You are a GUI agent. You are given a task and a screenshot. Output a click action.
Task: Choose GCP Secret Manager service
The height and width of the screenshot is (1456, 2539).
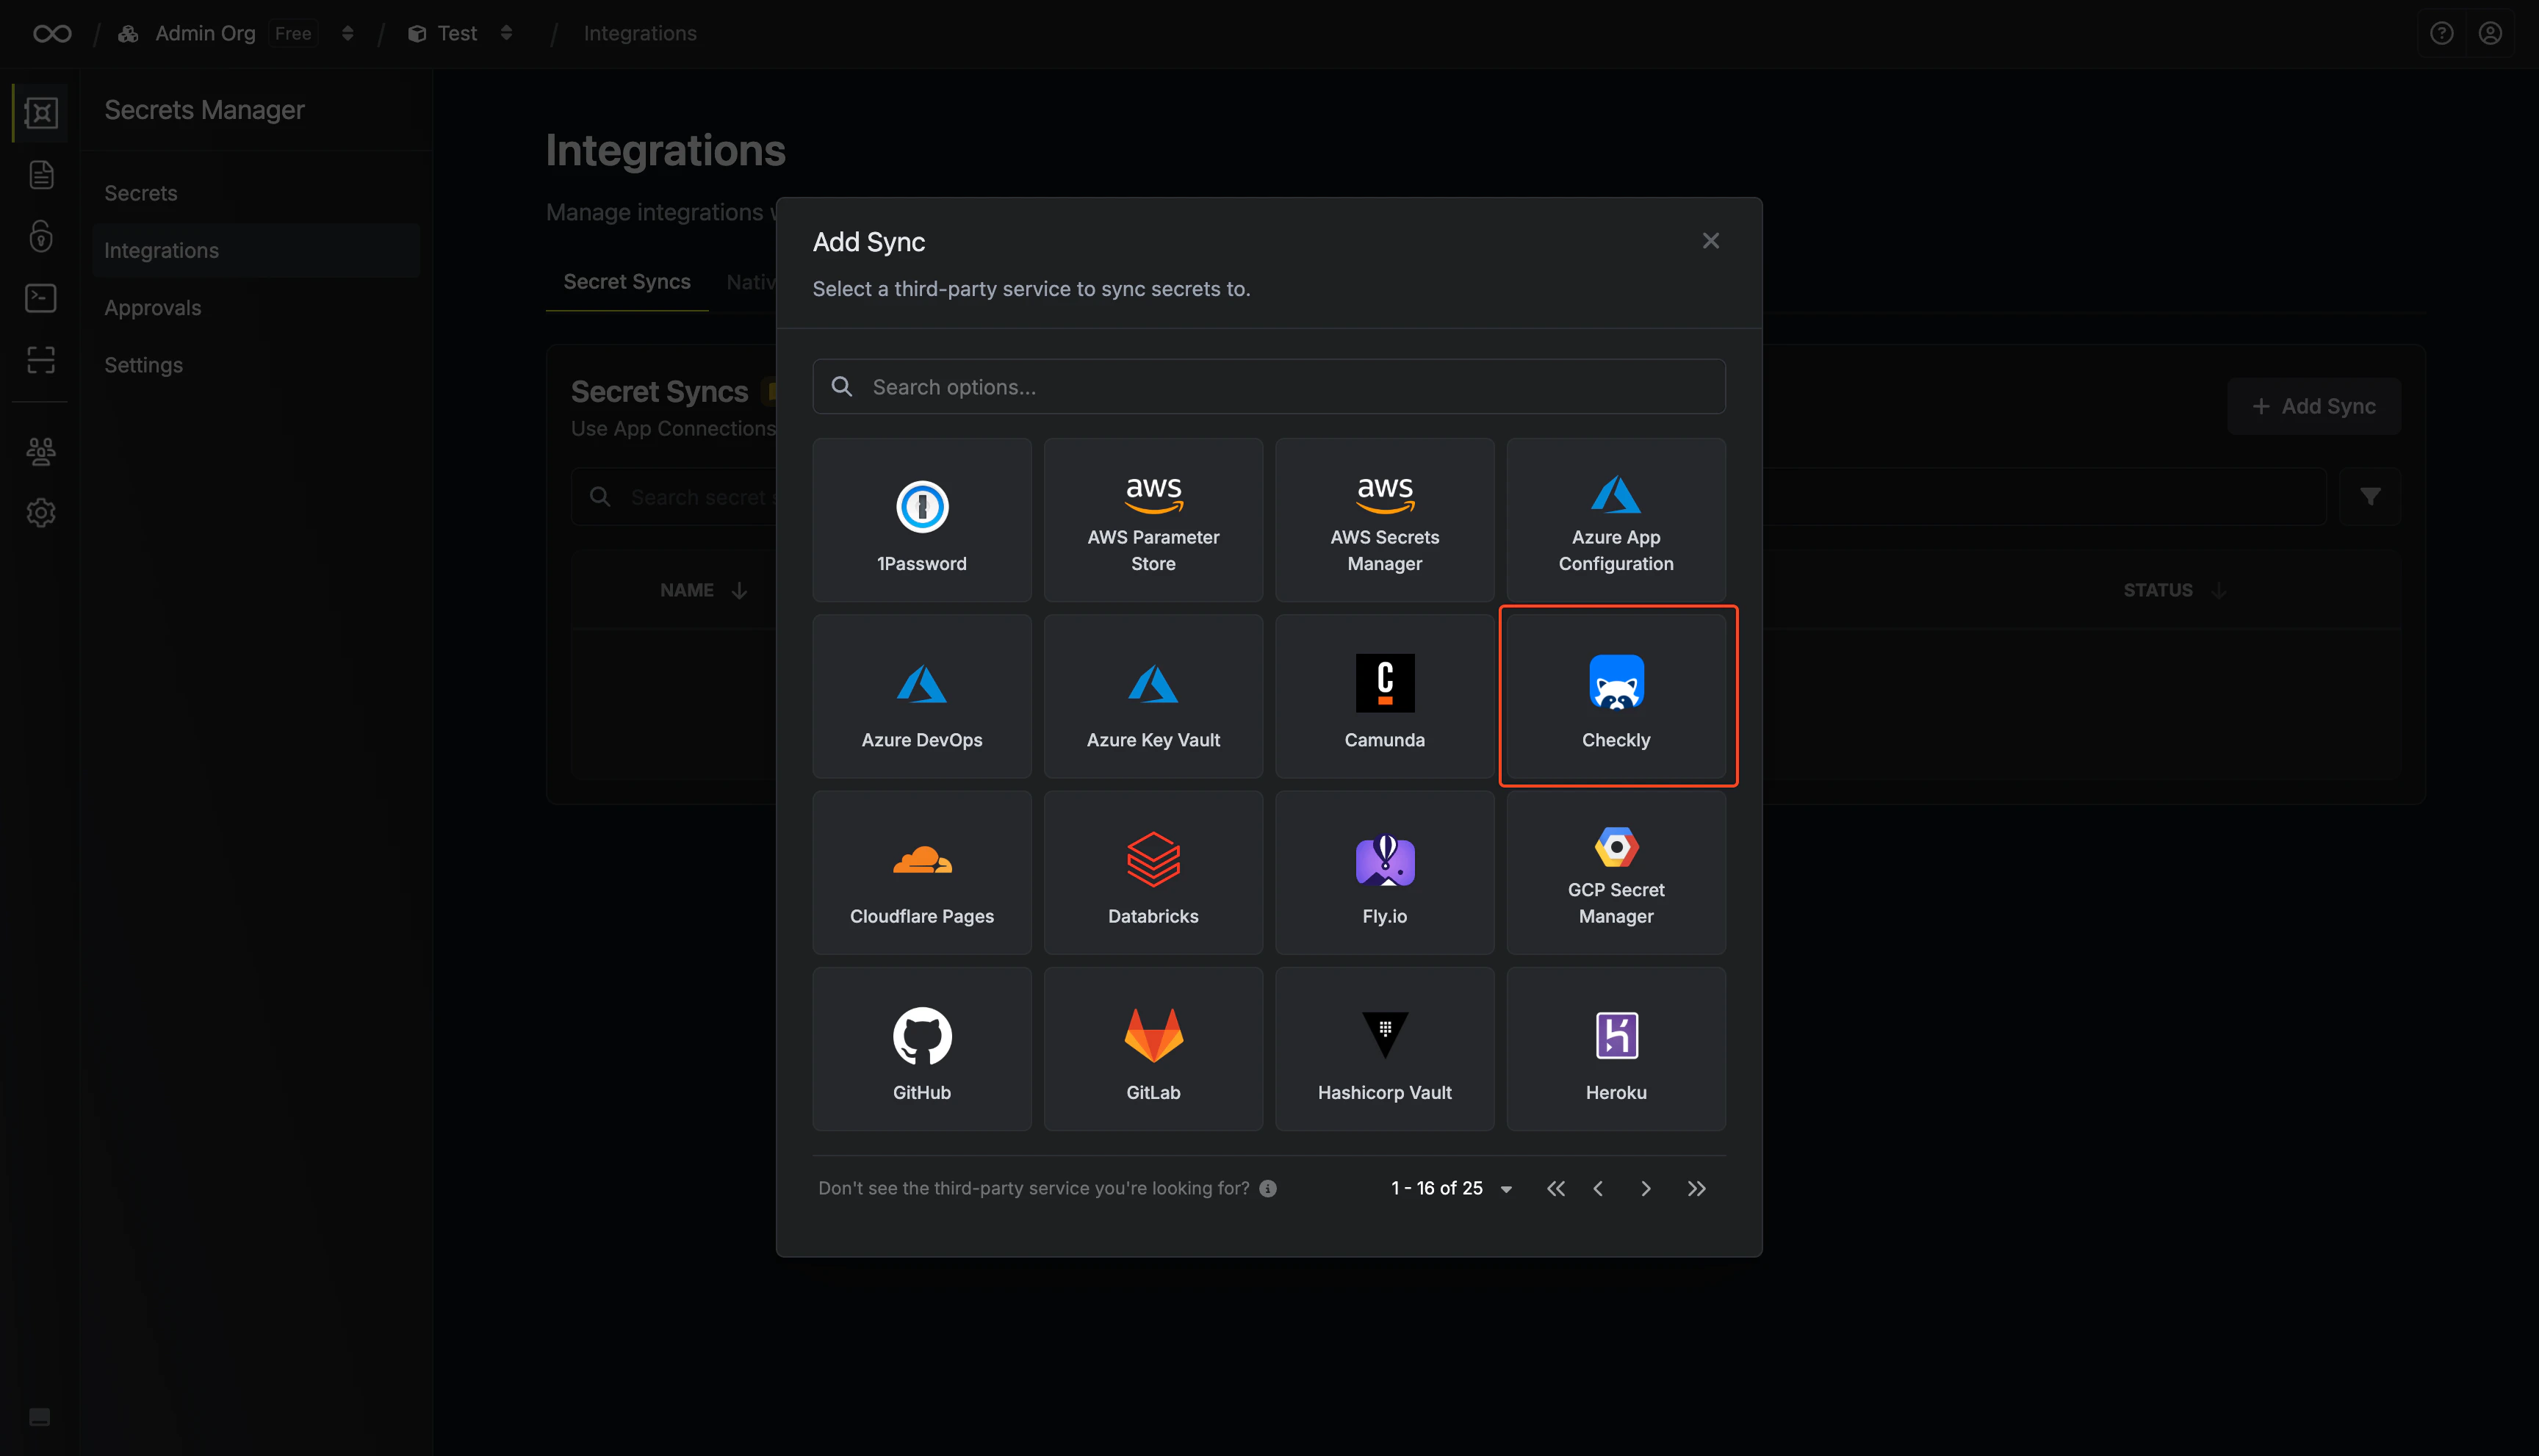(x=1616, y=873)
